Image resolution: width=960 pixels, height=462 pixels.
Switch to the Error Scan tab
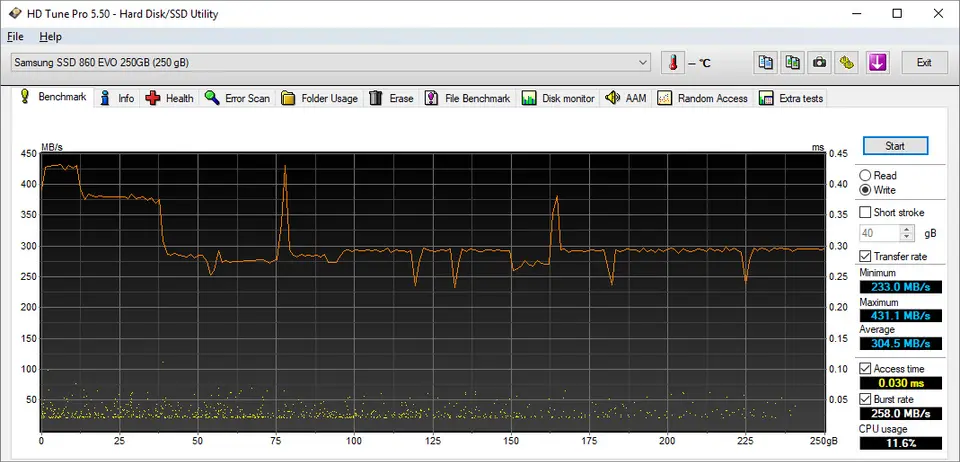(x=236, y=98)
